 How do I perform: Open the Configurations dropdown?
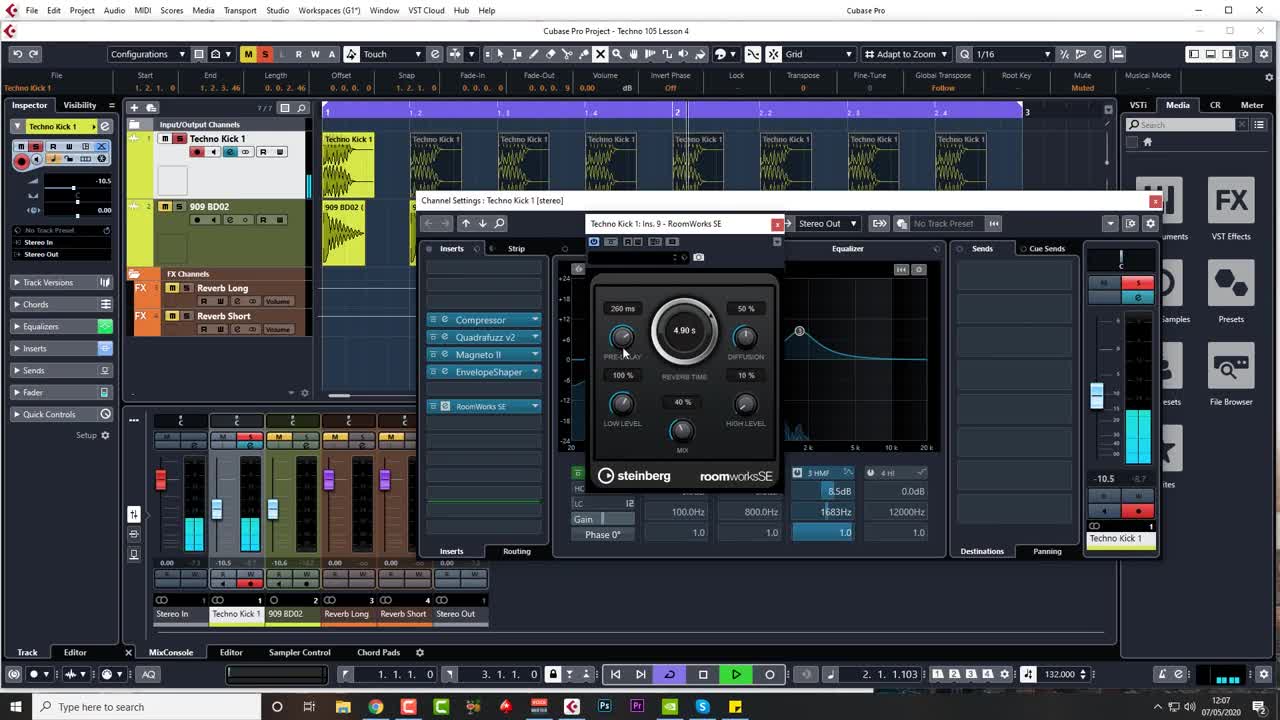[147, 54]
